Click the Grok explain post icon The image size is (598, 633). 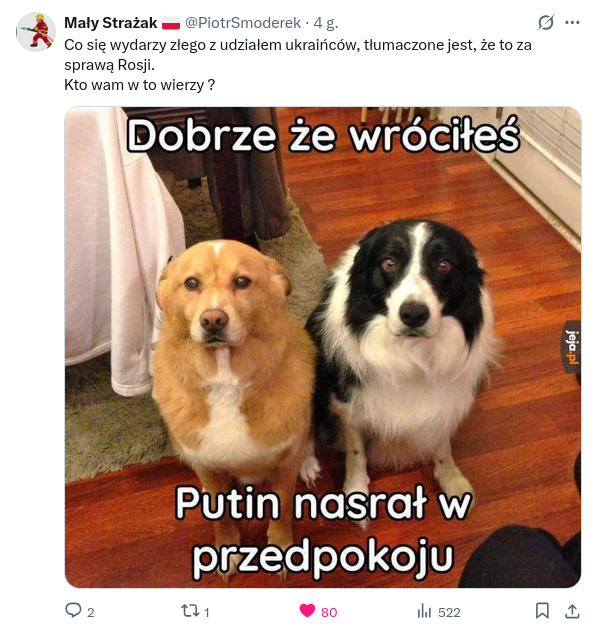(546, 23)
